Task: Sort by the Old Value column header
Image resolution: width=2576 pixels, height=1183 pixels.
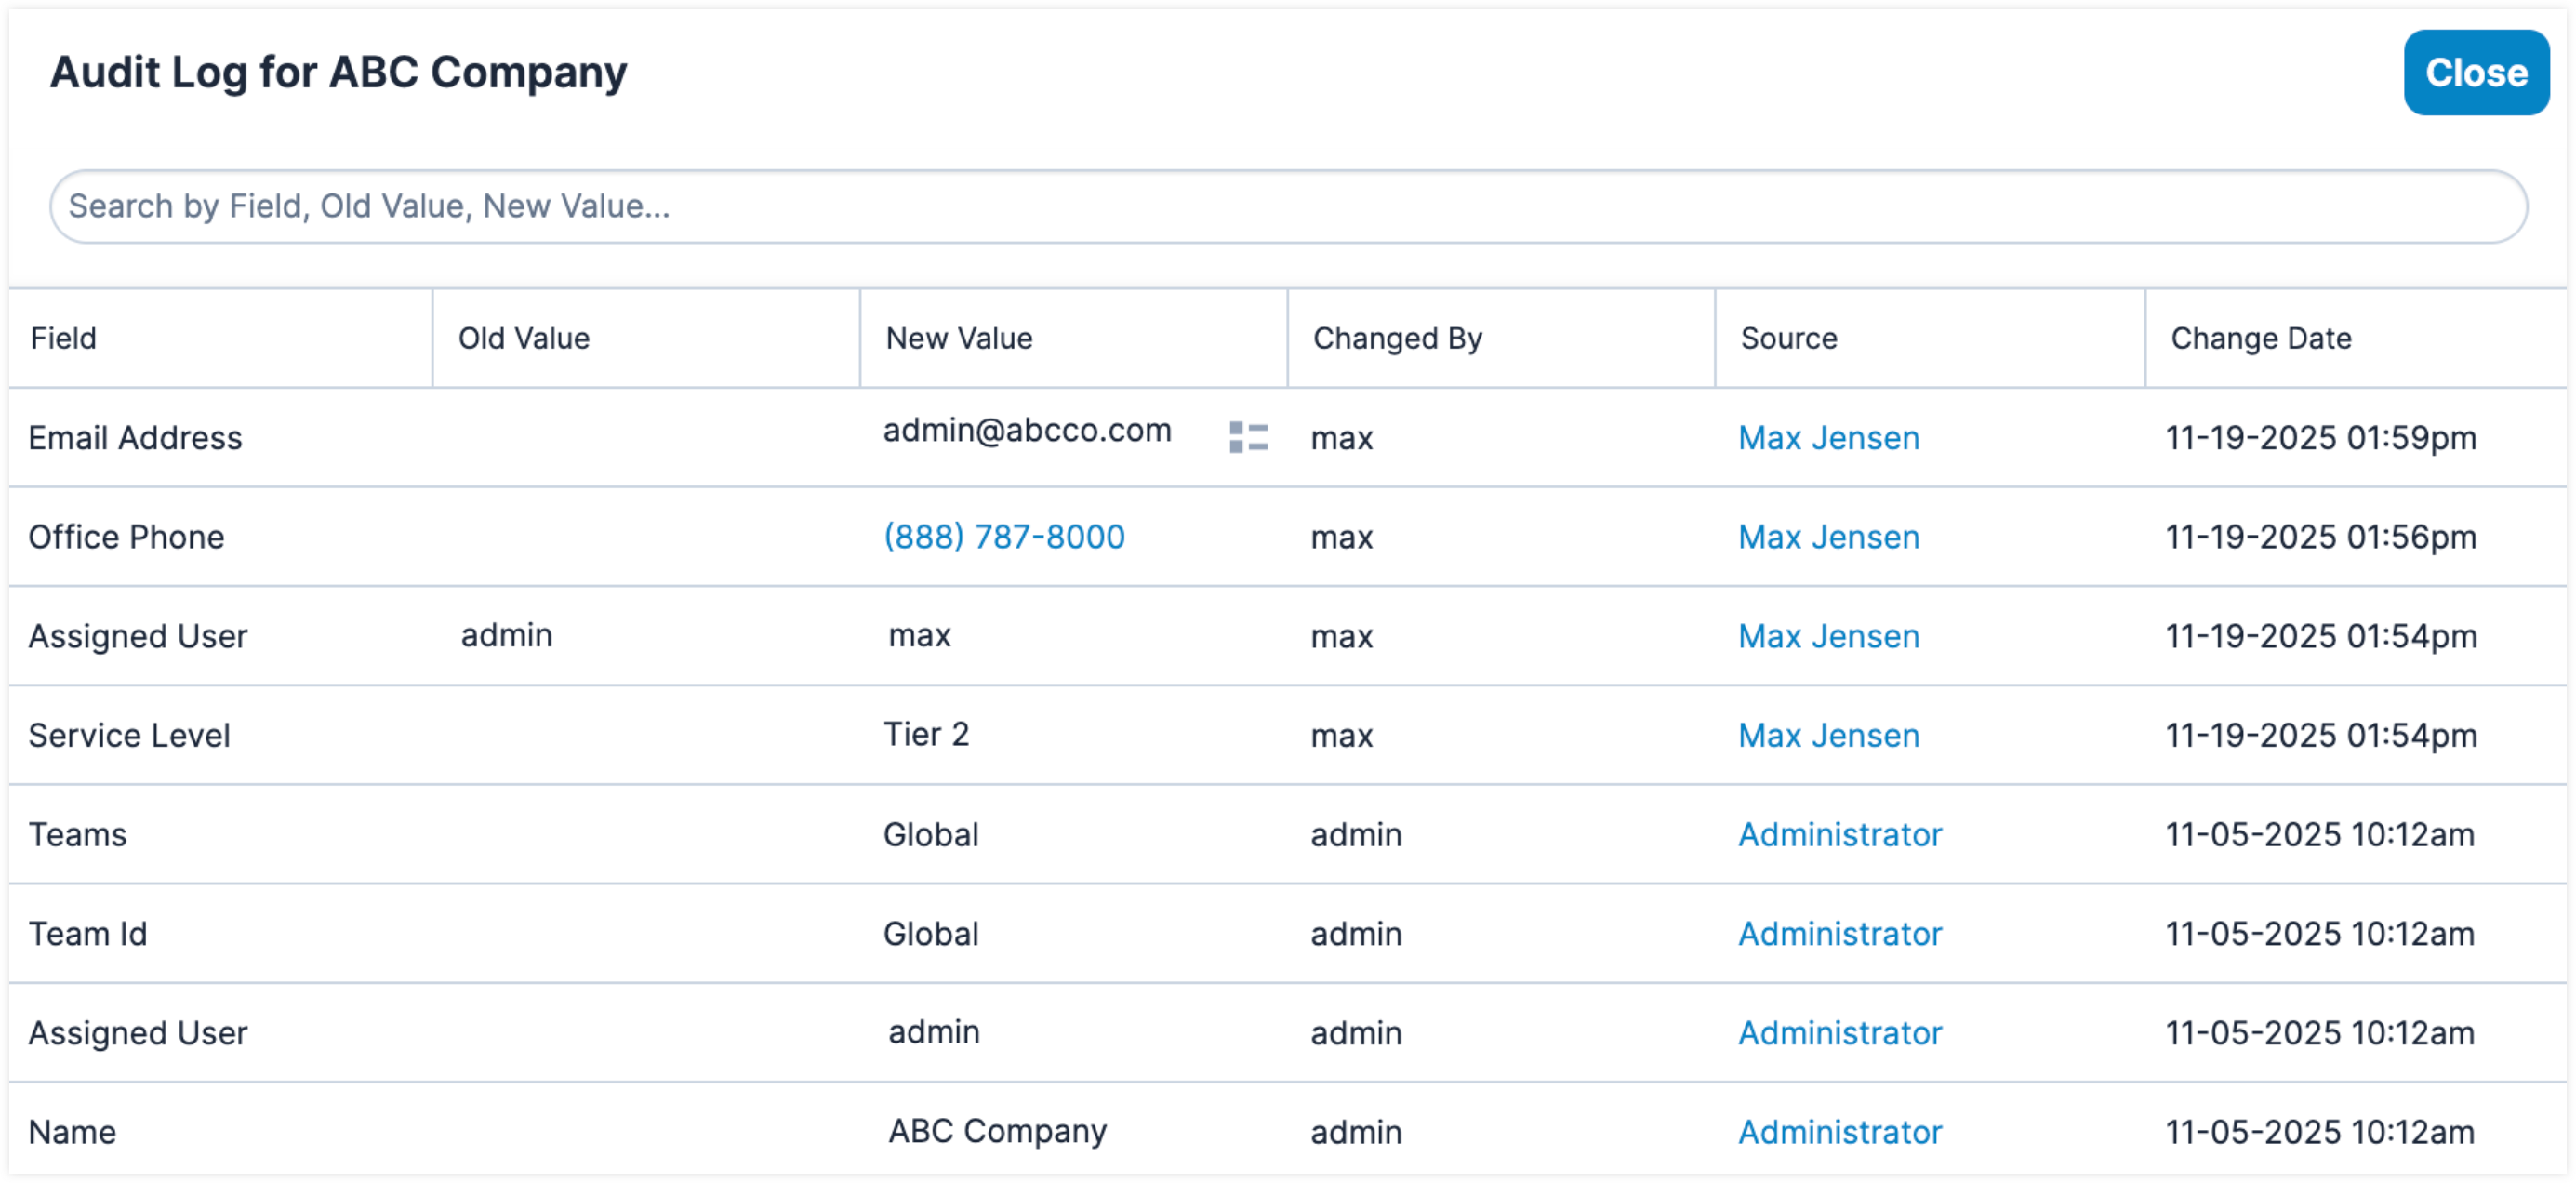Action: (523, 338)
